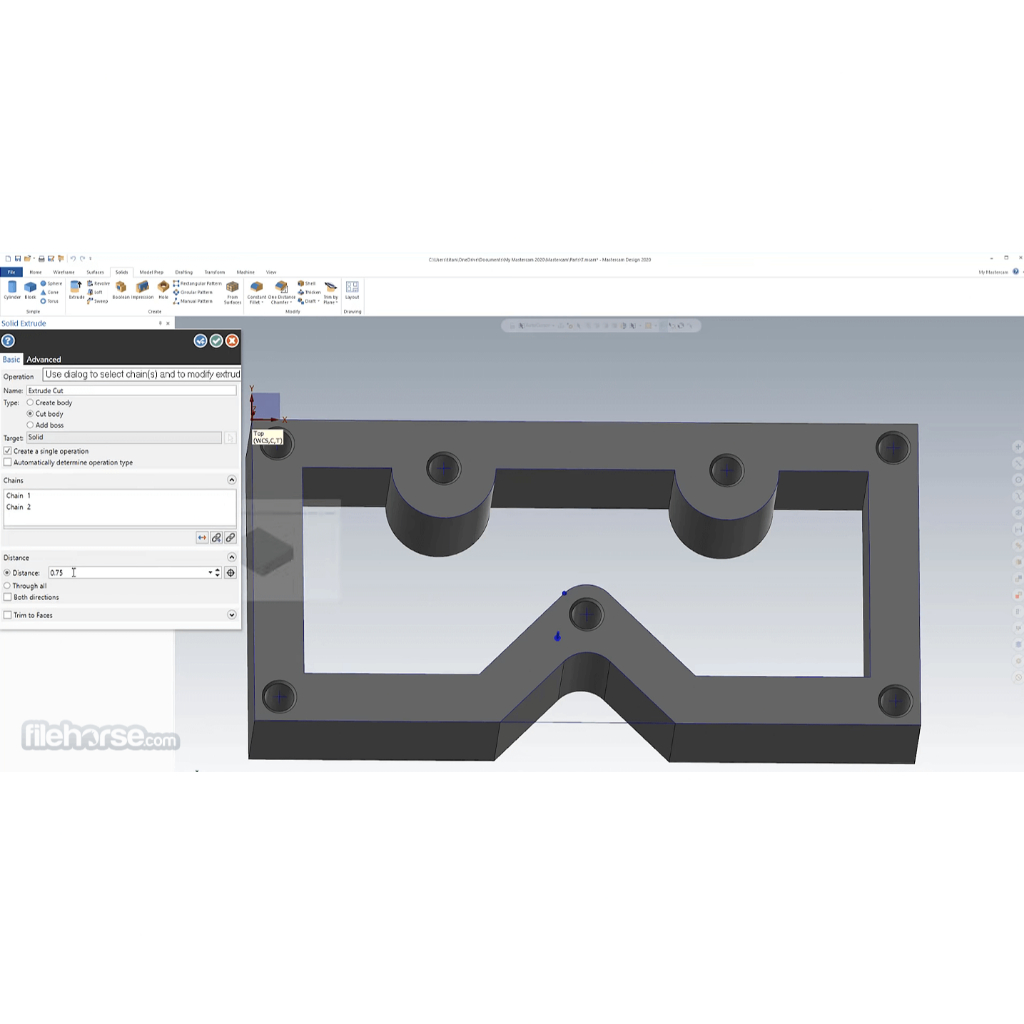The image size is (1024, 1024).
Task: Enable Both directions checkbox
Action: pos(8,597)
